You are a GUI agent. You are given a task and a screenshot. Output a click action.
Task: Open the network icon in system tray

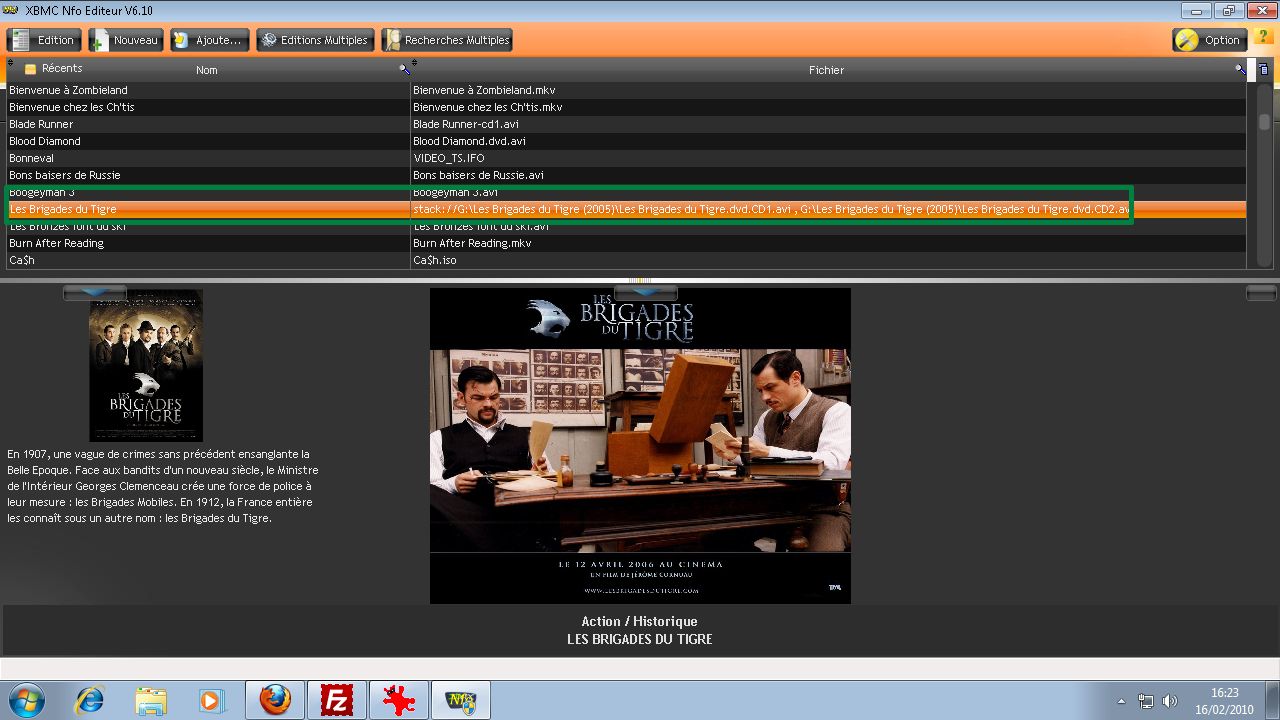click(x=1146, y=701)
